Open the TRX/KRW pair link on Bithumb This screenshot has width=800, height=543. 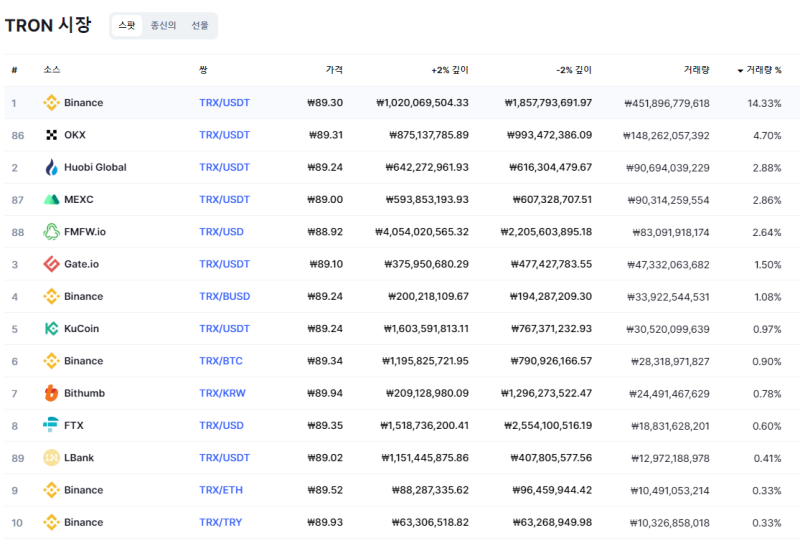pyautogui.click(x=222, y=393)
